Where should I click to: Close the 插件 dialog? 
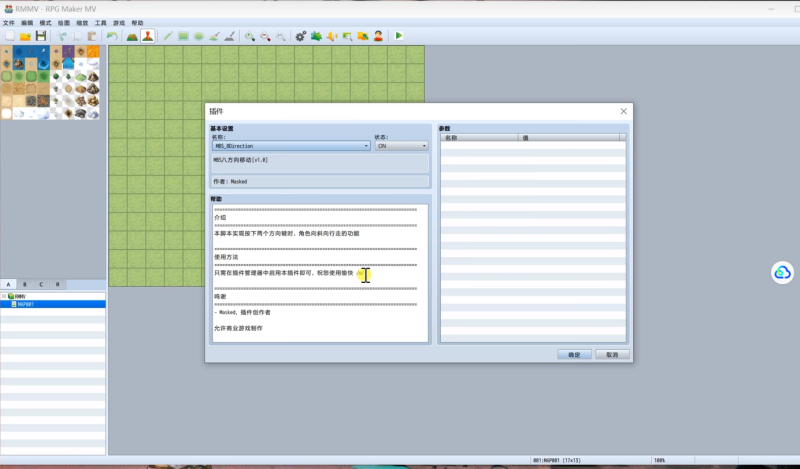[623, 111]
